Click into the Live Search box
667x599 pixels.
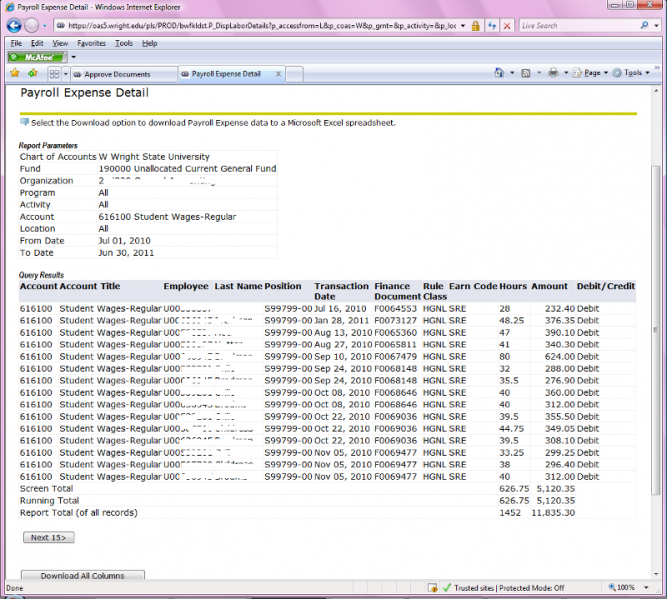(578, 26)
